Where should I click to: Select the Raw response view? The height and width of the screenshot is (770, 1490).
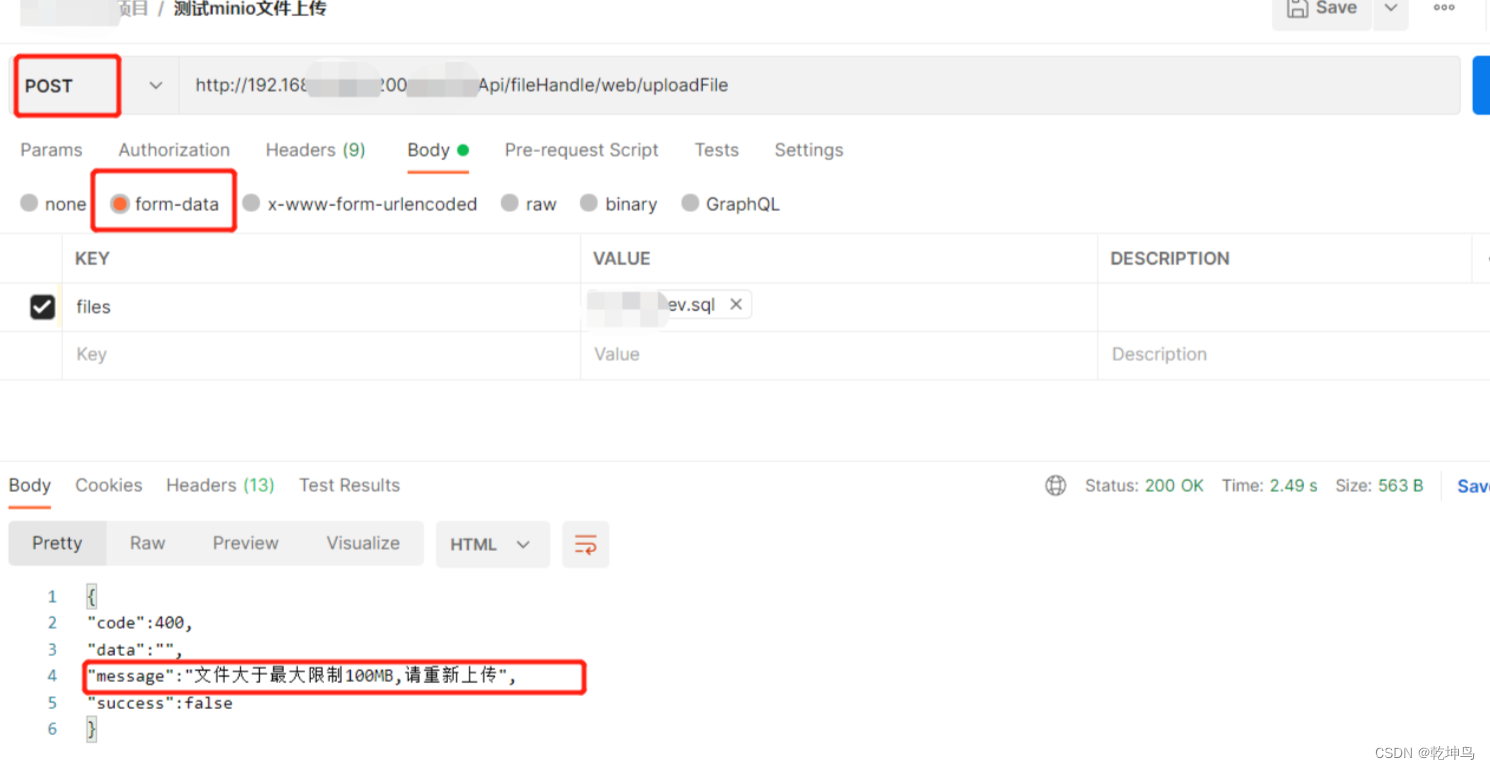[147, 544]
